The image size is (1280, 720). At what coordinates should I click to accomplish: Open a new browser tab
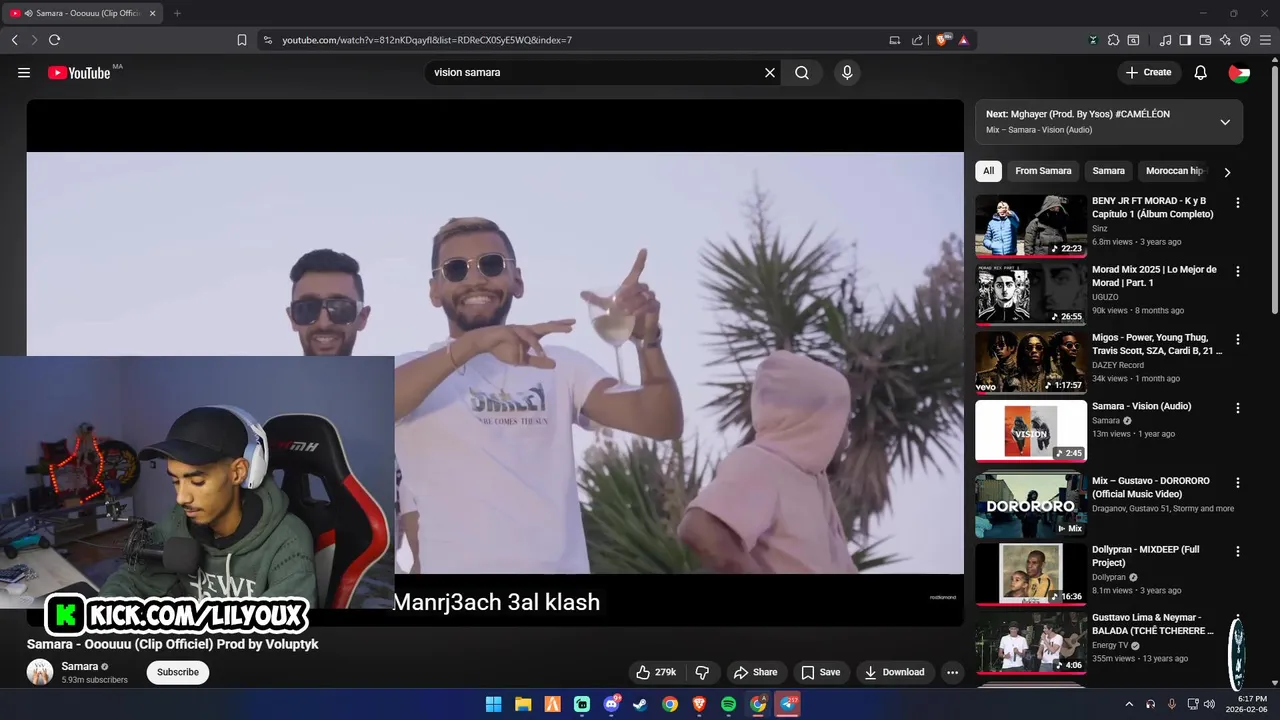[177, 13]
